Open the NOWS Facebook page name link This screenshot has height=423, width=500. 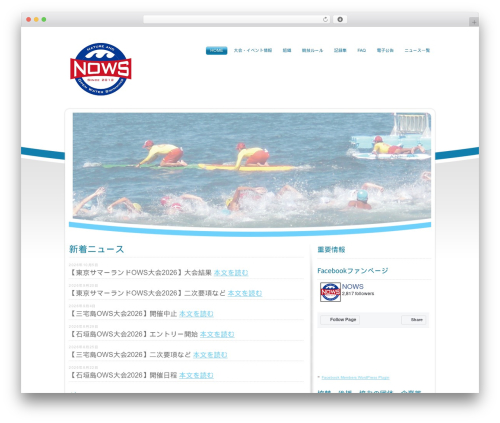[x=353, y=287]
